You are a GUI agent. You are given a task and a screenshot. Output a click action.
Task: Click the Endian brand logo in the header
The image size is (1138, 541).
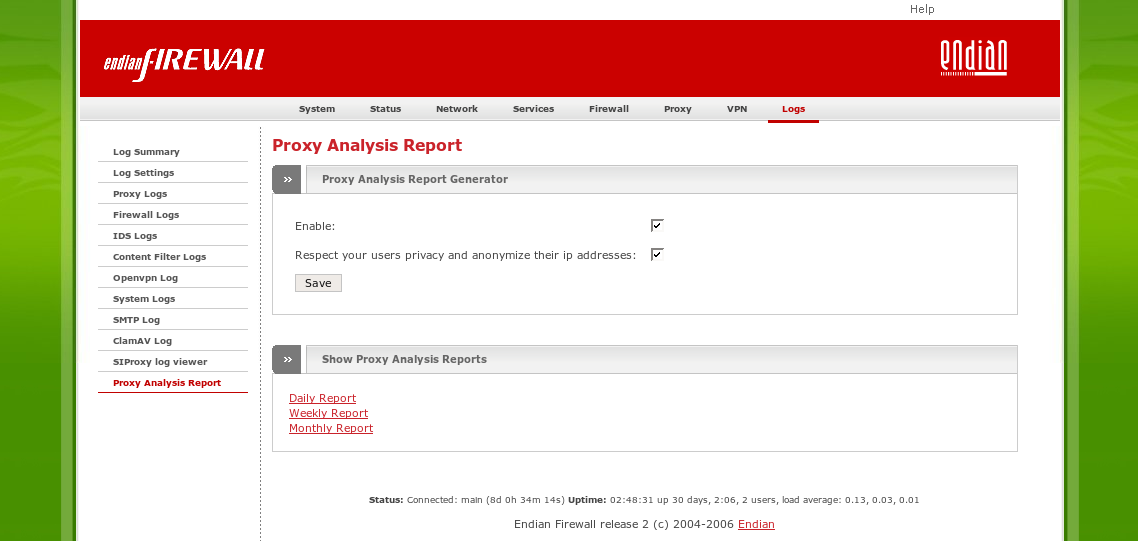[x=973, y=58]
